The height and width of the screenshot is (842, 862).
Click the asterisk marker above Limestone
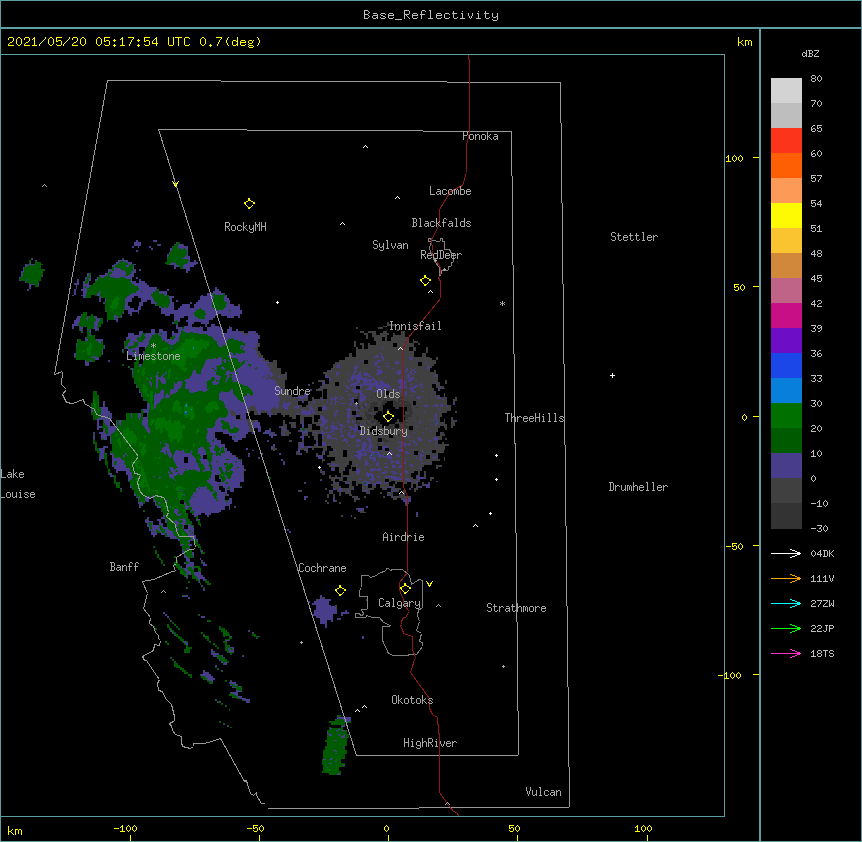[153, 346]
